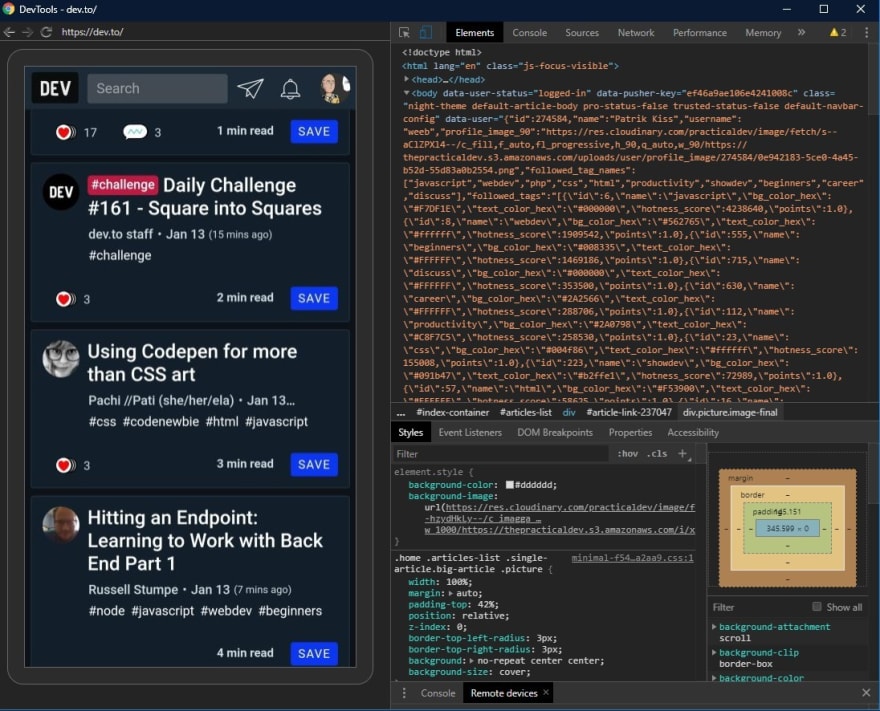Viewport: 880px width, 711px height.
Task: Open the DEV logo home link
Action: pyautogui.click(x=55, y=88)
